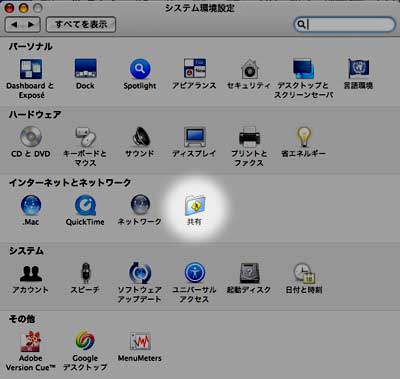The width and height of the screenshot is (400, 379).
Task: Minimize window with the yellow button
Action: point(24,7)
